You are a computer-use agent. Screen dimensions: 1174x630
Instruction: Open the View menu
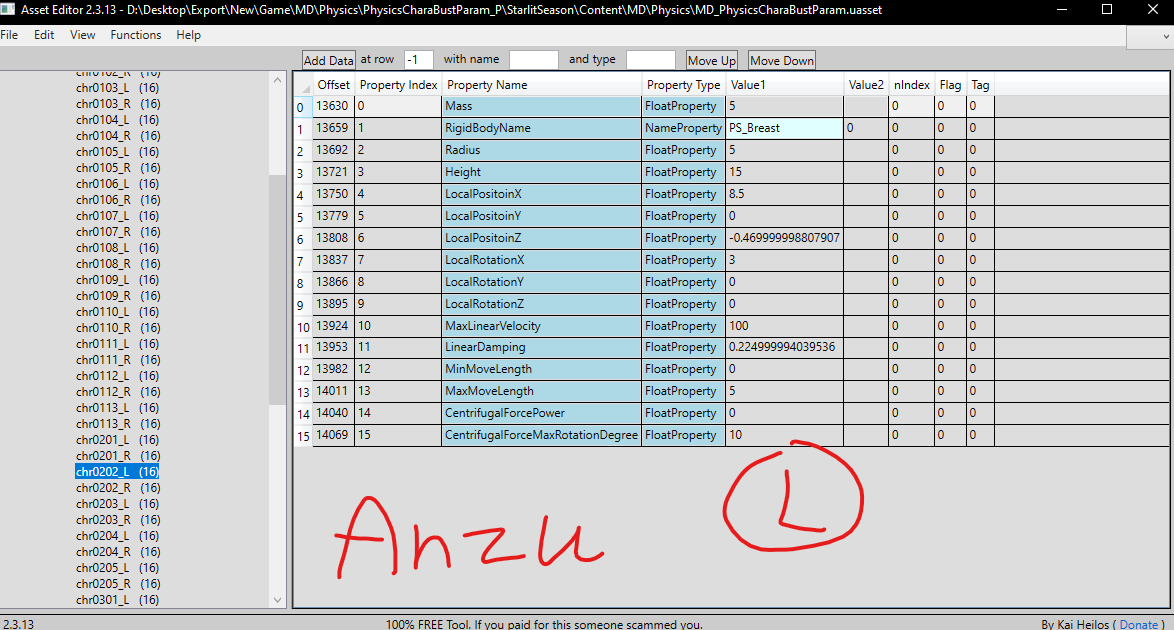click(x=82, y=35)
